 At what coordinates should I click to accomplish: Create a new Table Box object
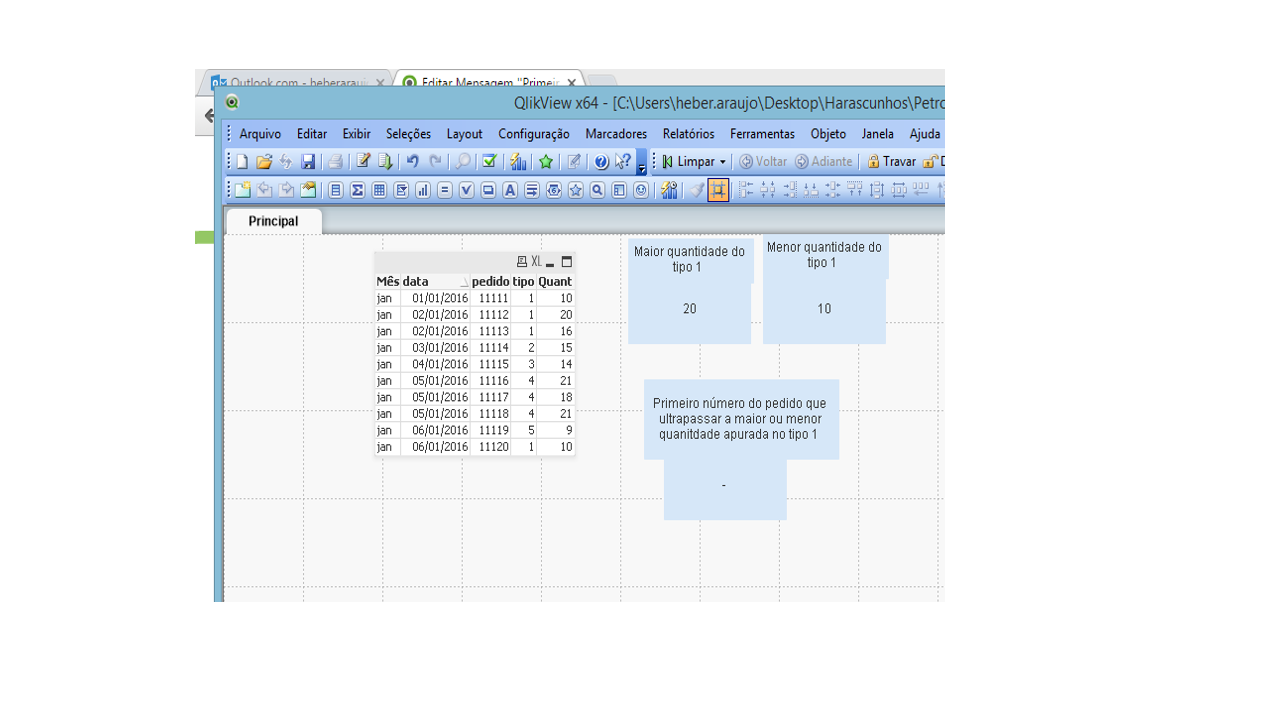pos(379,190)
